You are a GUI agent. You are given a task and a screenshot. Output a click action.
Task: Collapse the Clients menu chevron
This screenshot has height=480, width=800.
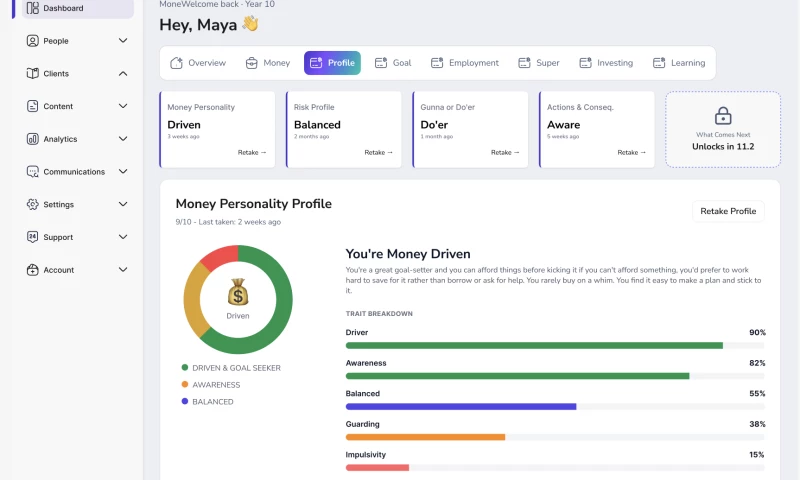click(123, 73)
